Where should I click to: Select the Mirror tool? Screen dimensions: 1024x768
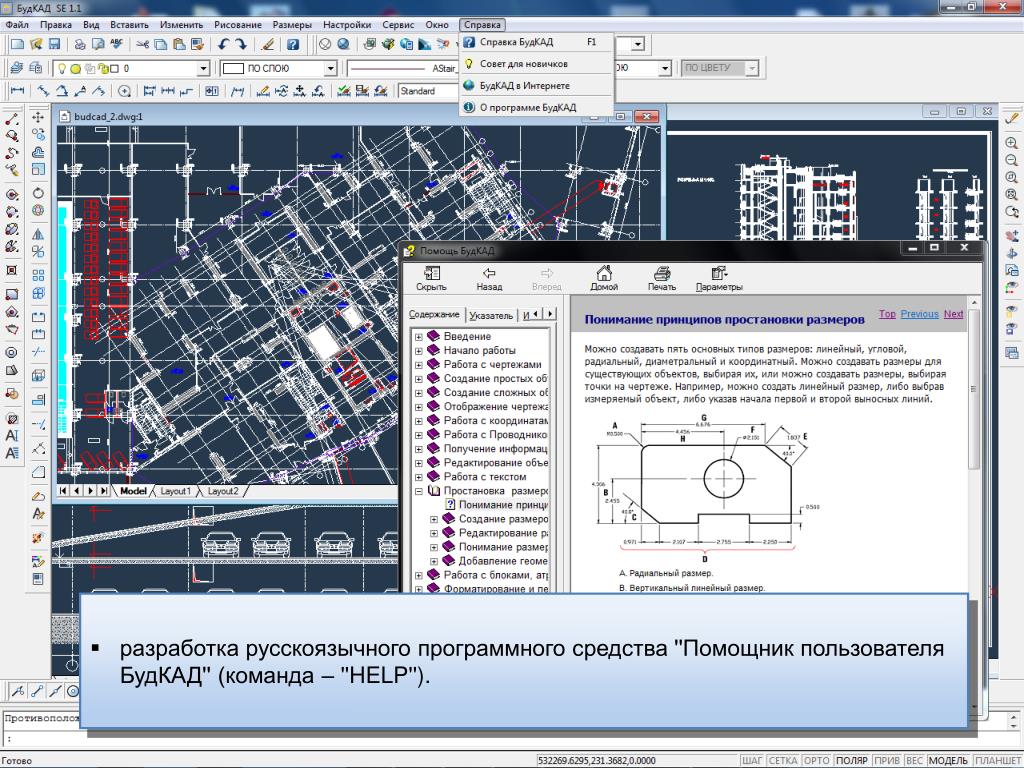[39, 234]
